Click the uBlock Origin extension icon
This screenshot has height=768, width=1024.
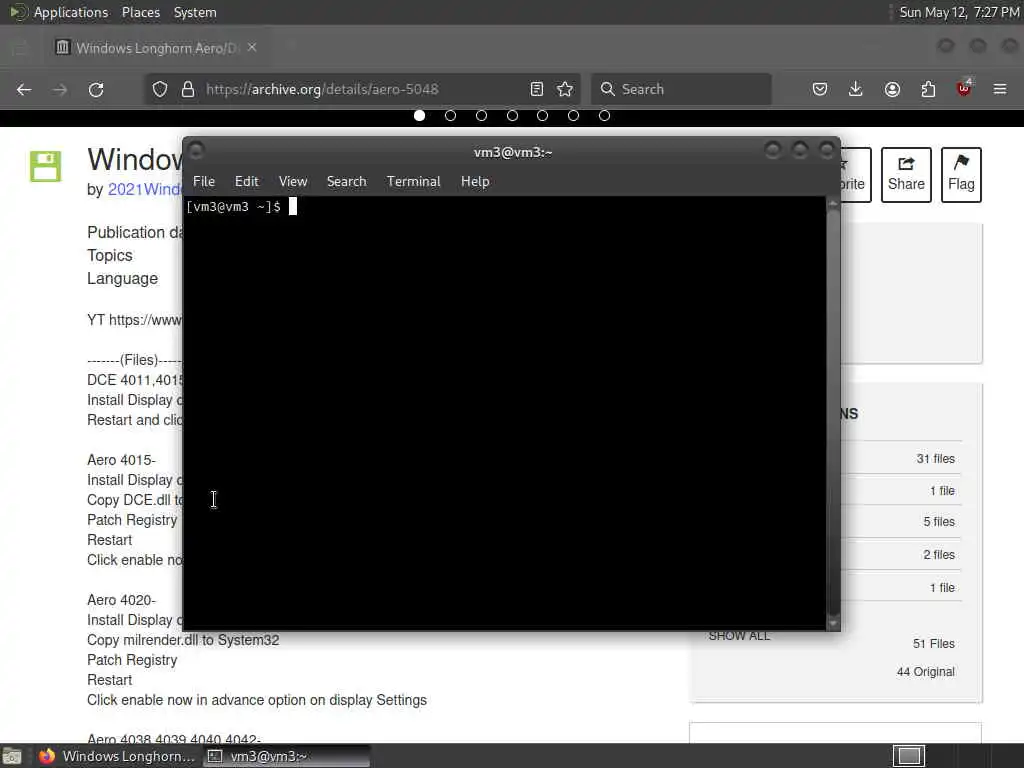(964, 88)
